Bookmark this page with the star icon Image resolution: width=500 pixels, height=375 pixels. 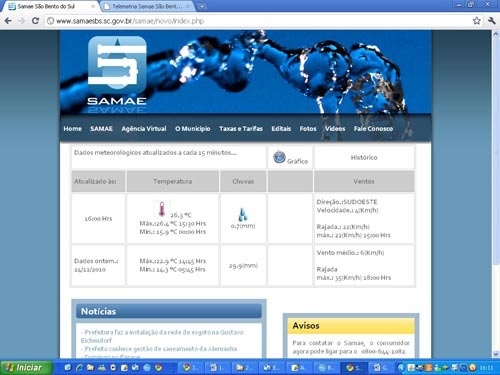tap(477, 21)
